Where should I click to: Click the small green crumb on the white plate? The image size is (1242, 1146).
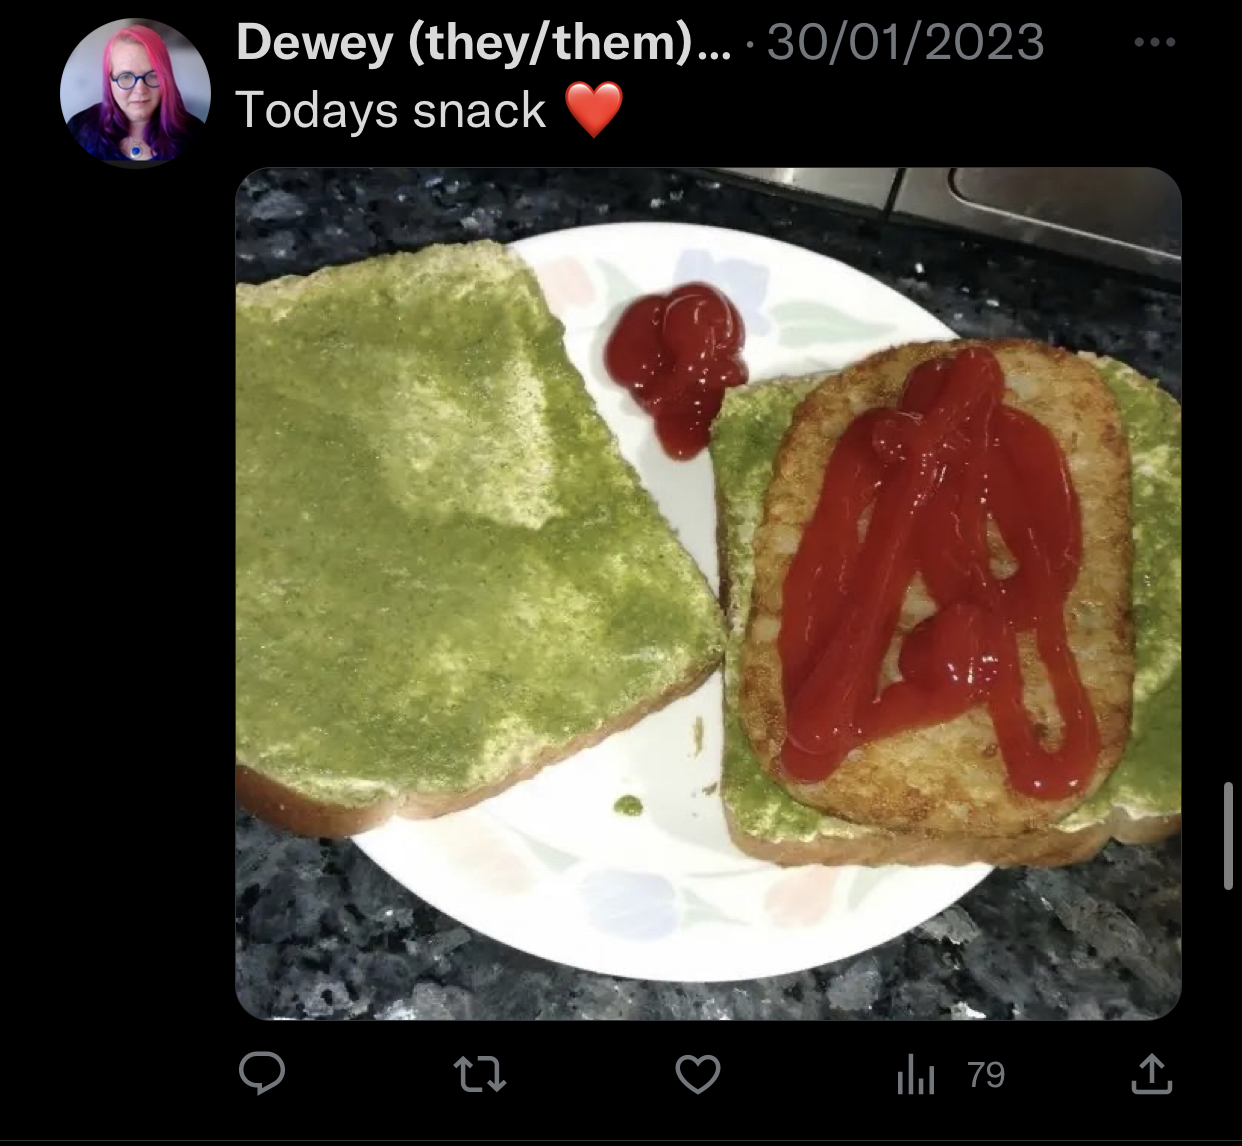point(627,805)
